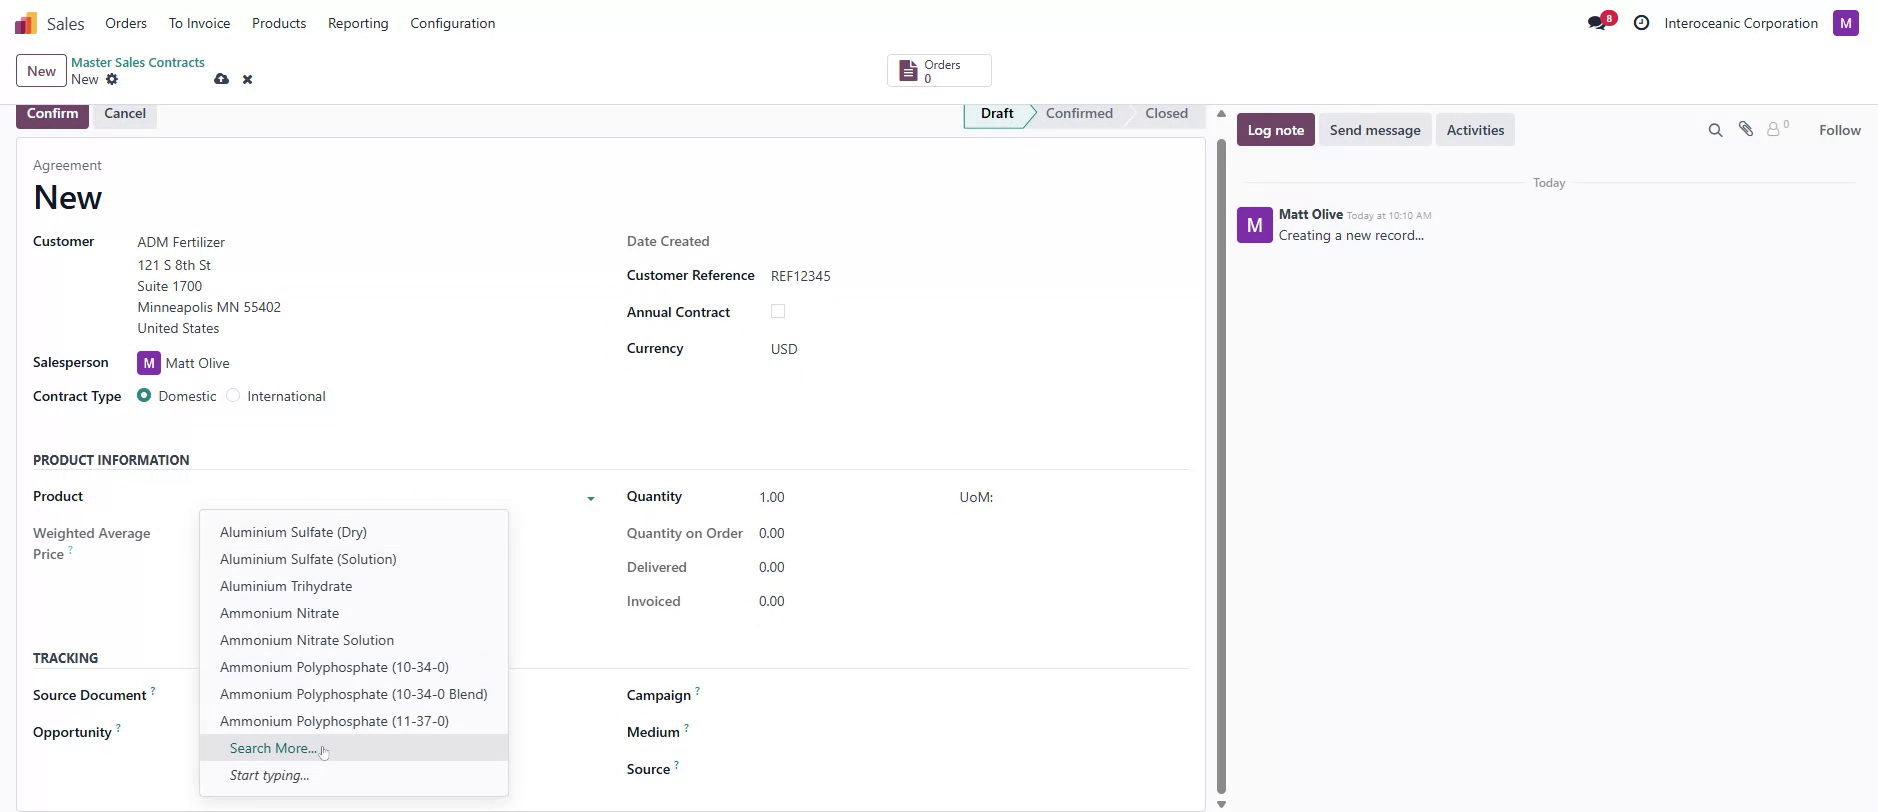Go to Master Sales Contracts breadcrumb
This screenshot has width=1878, height=812.
(138, 62)
